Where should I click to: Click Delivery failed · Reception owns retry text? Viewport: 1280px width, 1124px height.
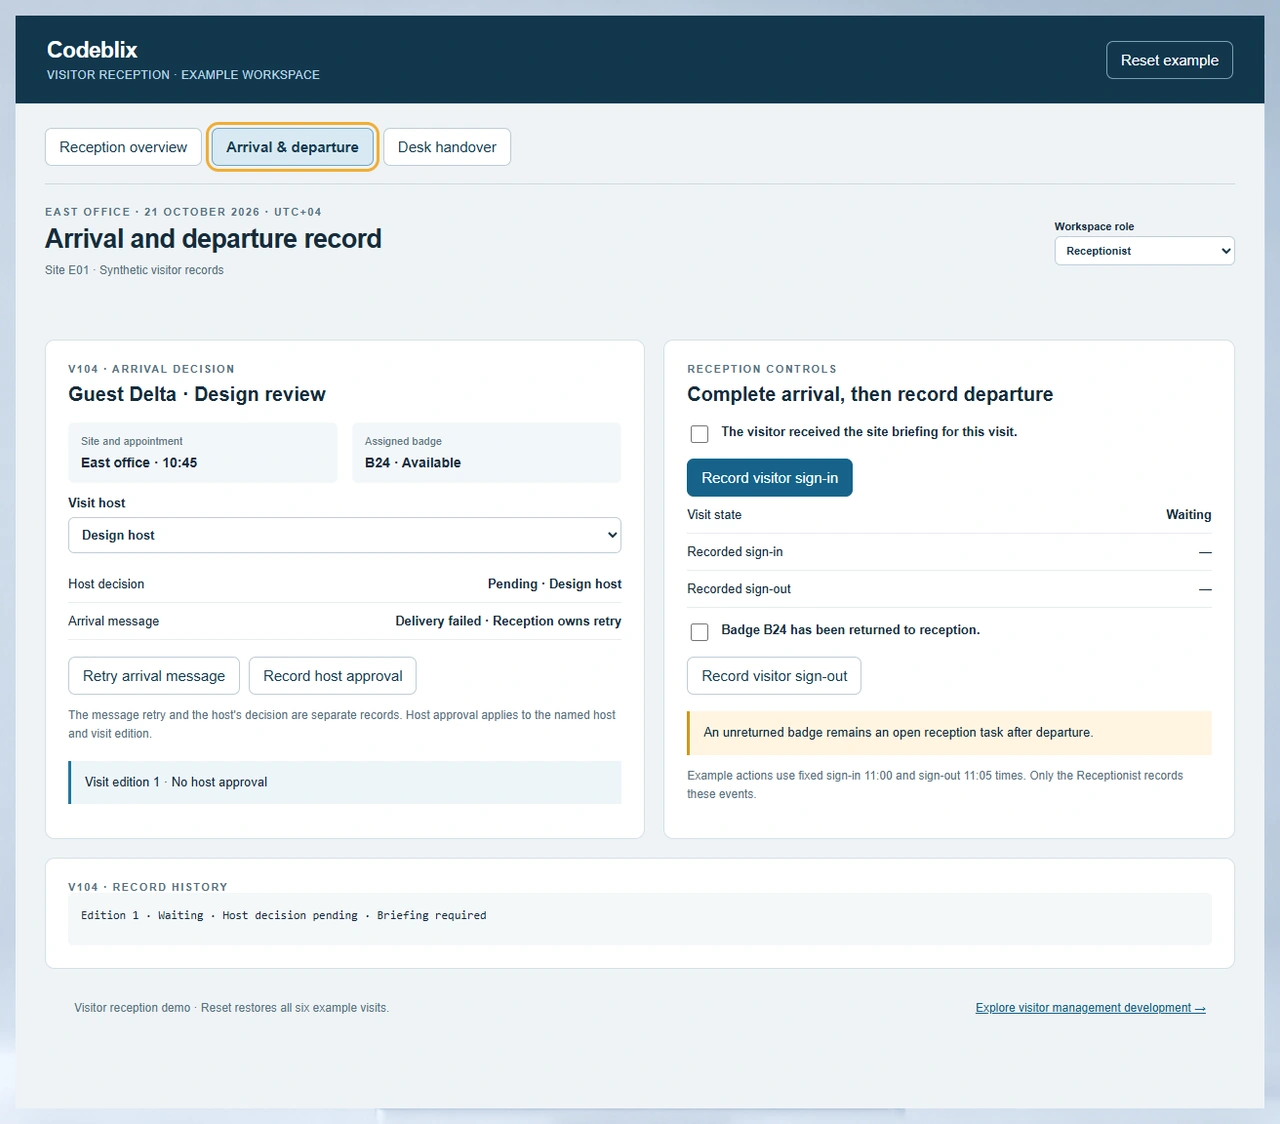pos(508,621)
